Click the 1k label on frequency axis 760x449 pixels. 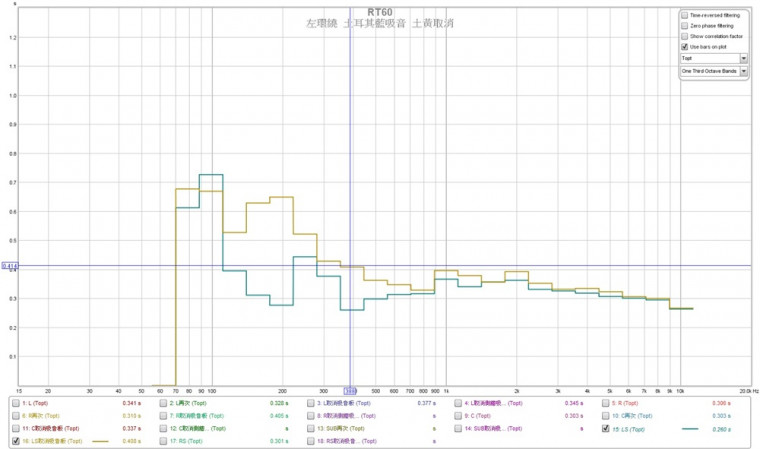click(x=446, y=391)
